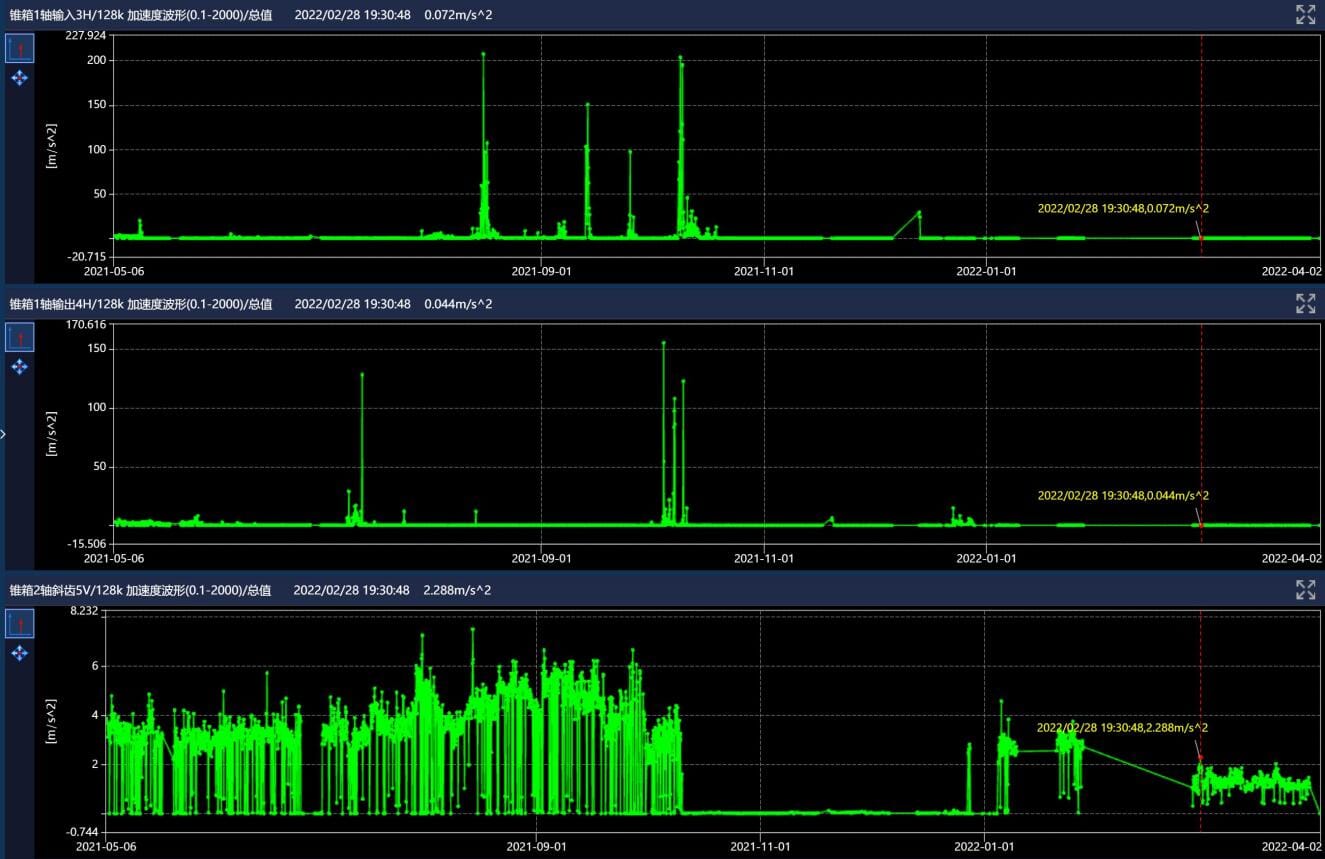Select the pan tool in 锥箱1轴输出4H chart
Screen dimensions: 1325x859
[20, 367]
